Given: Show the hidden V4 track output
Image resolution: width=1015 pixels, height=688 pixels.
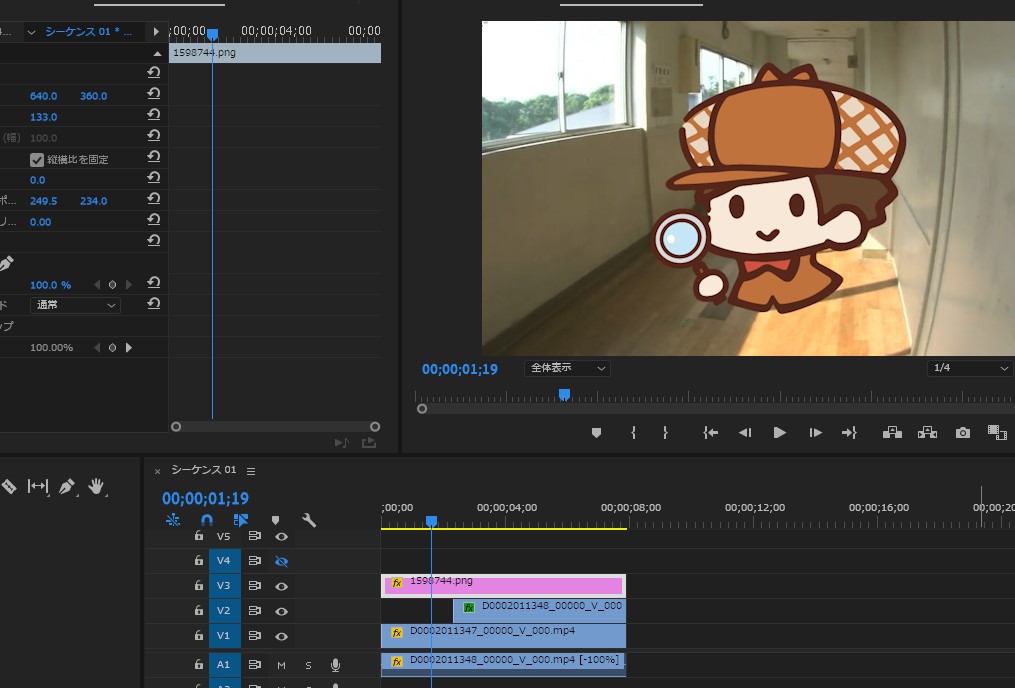Looking at the screenshot, I should click(282, 561).
